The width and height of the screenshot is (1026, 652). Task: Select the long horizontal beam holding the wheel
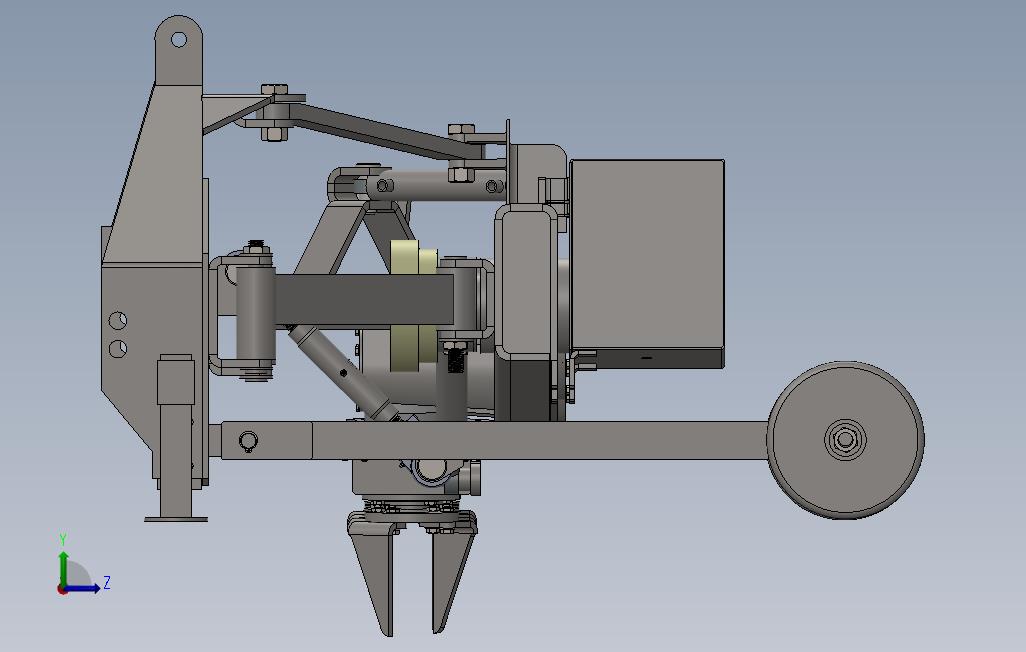[x=494, y=440]
